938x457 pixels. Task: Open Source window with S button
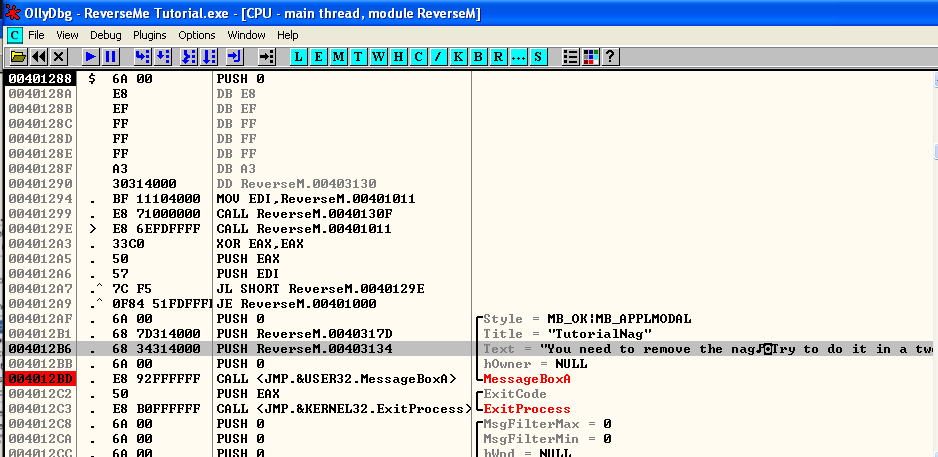[x=538, y=57]
